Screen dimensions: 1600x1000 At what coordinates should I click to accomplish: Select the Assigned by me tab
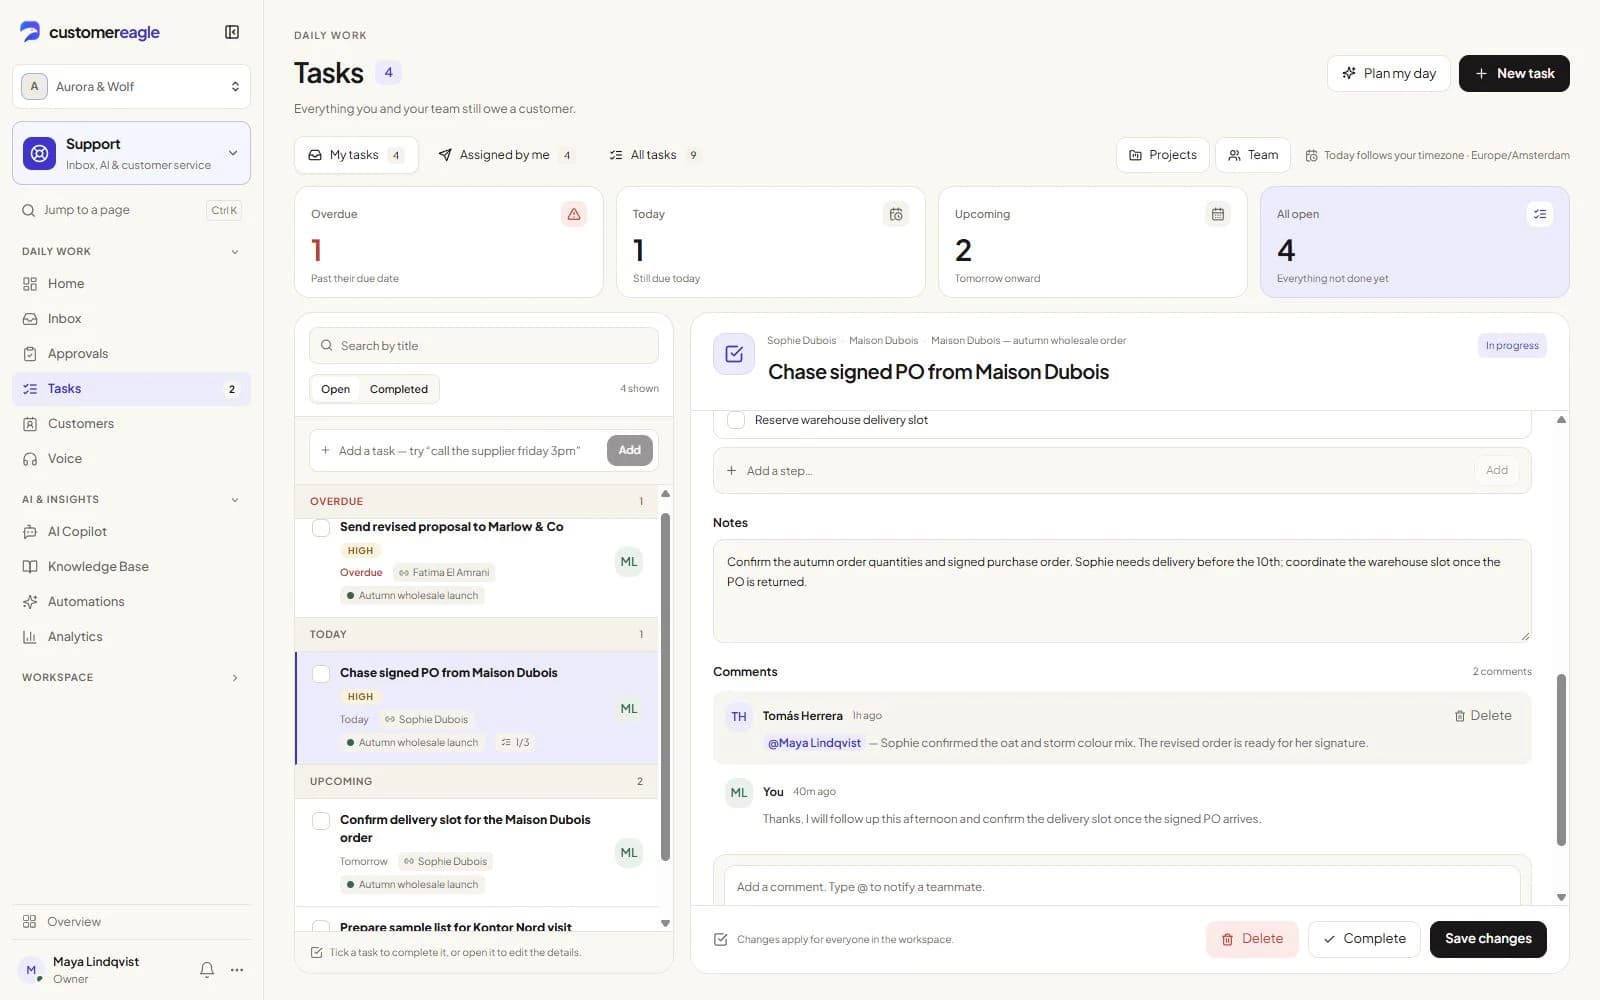[x=505, y=155]
